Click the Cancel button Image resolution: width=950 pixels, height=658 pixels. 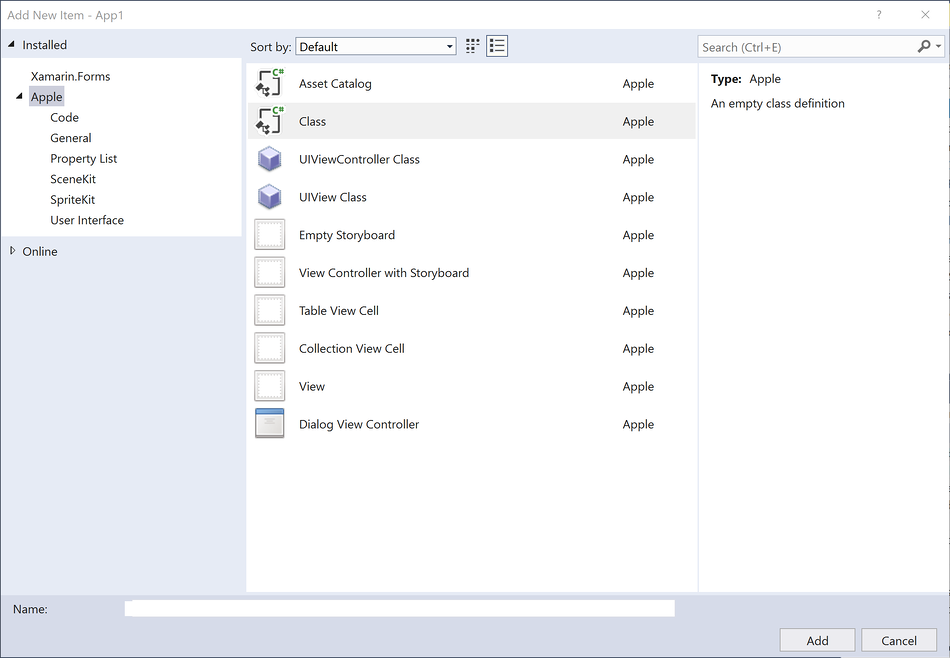tap(898, 640)
